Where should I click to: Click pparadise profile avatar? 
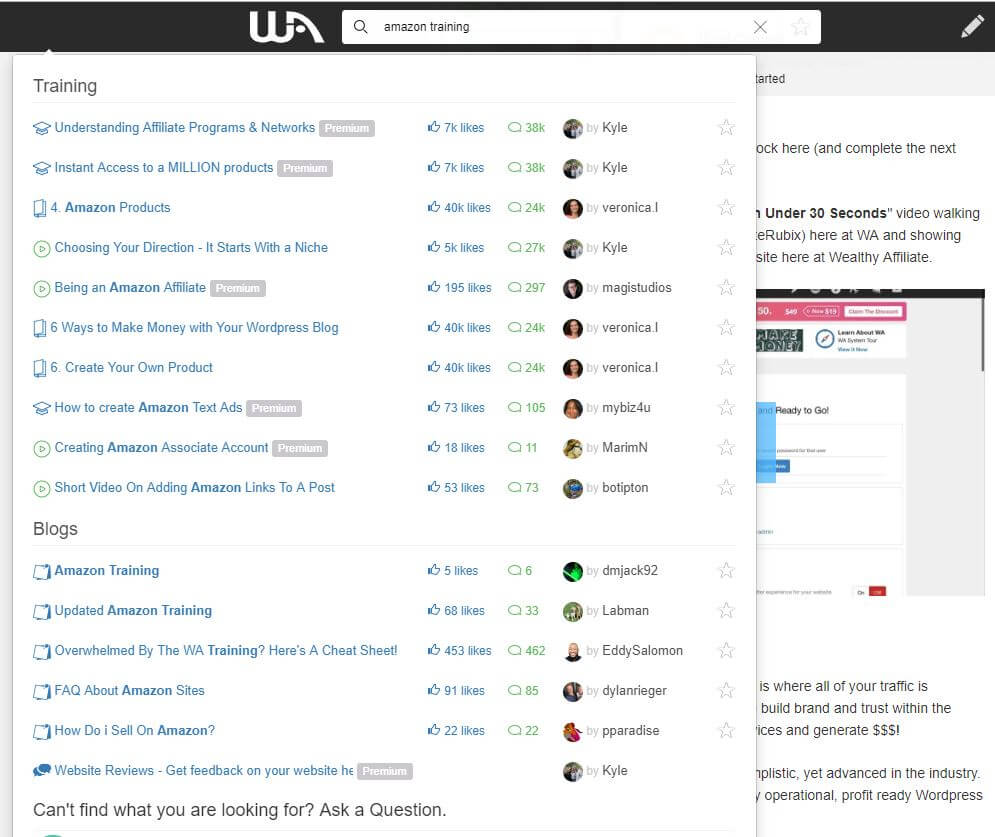[572, 731]
